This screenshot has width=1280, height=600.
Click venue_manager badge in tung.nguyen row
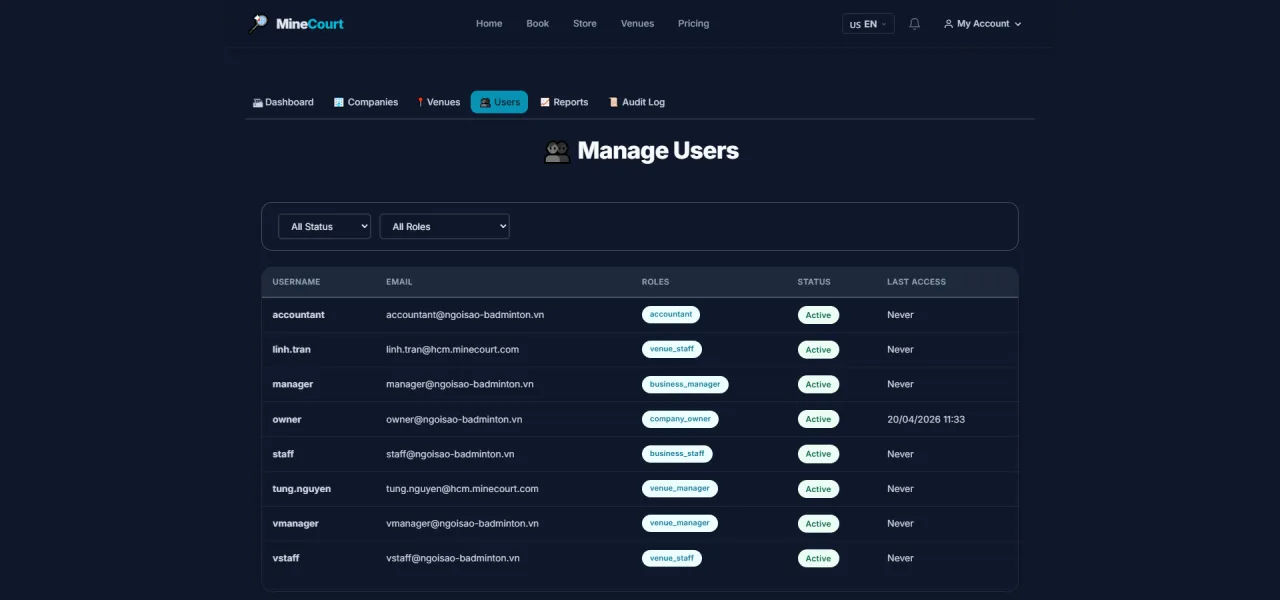pyautogui.click(x=680, y=489)
